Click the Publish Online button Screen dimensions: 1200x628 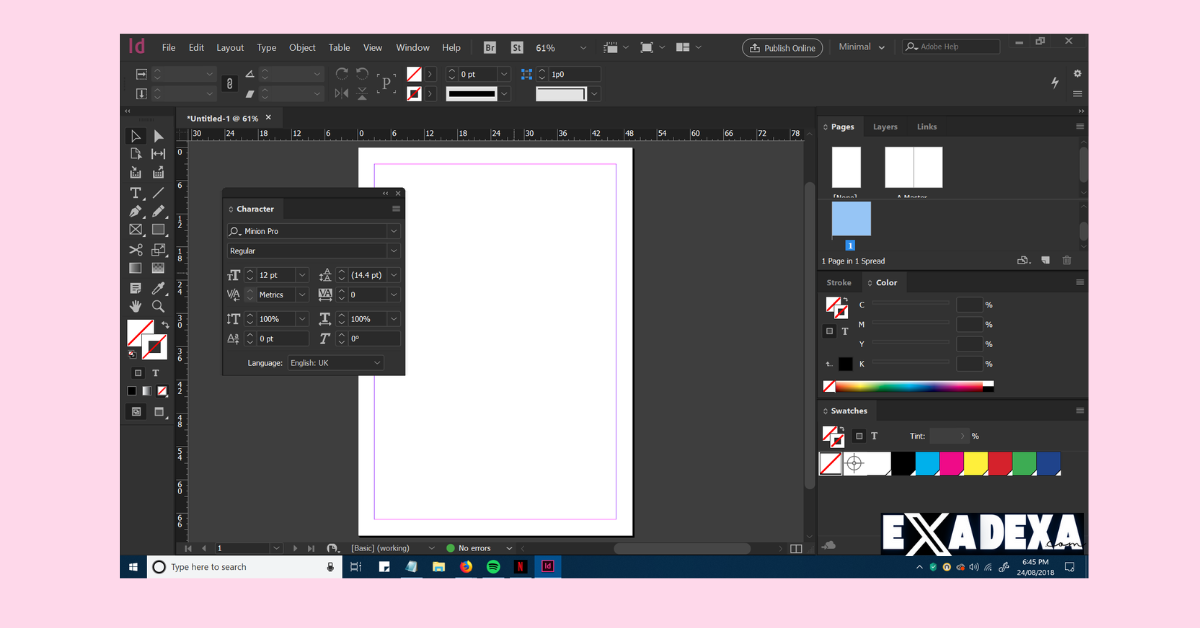[782, 47]
